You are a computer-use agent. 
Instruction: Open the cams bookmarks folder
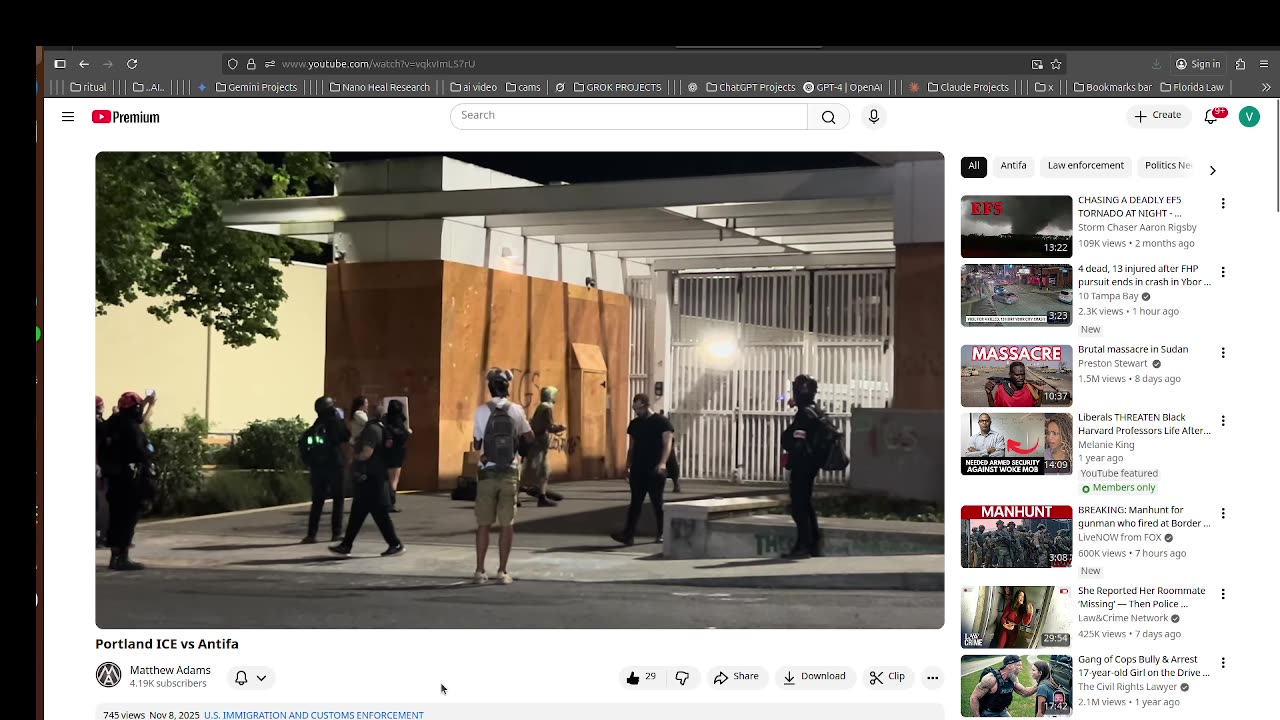tap(523, 87)
